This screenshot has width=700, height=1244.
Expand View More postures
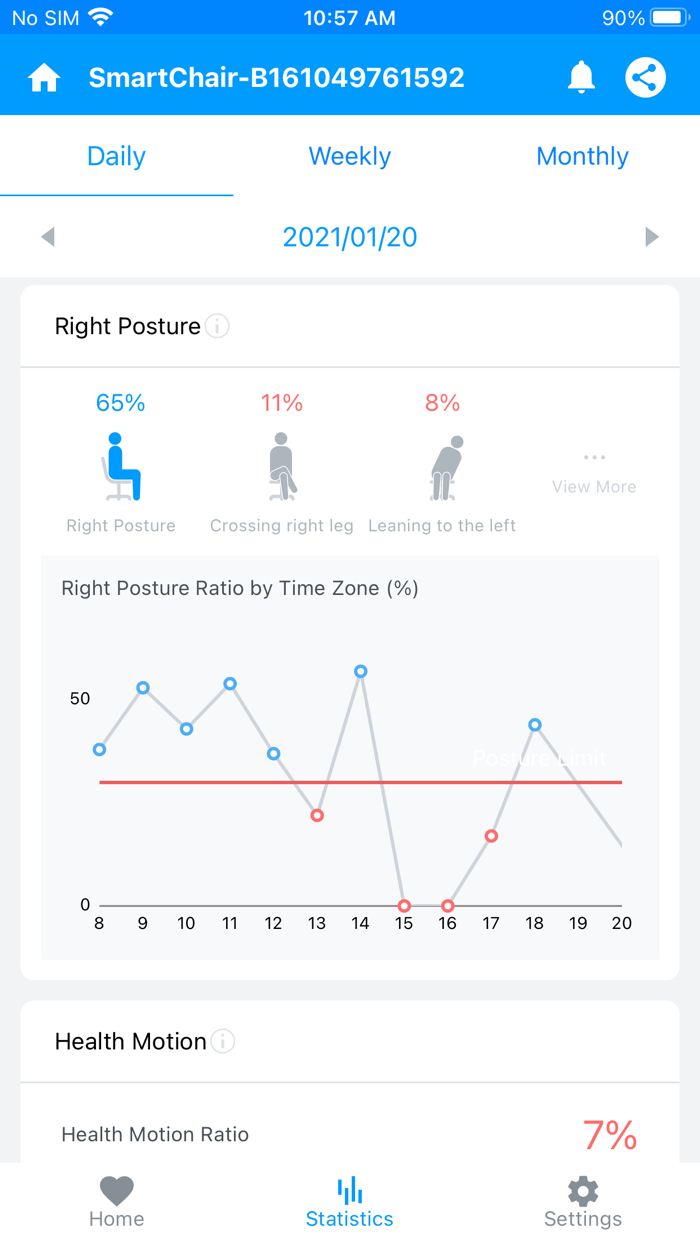(x=594, y=473)
